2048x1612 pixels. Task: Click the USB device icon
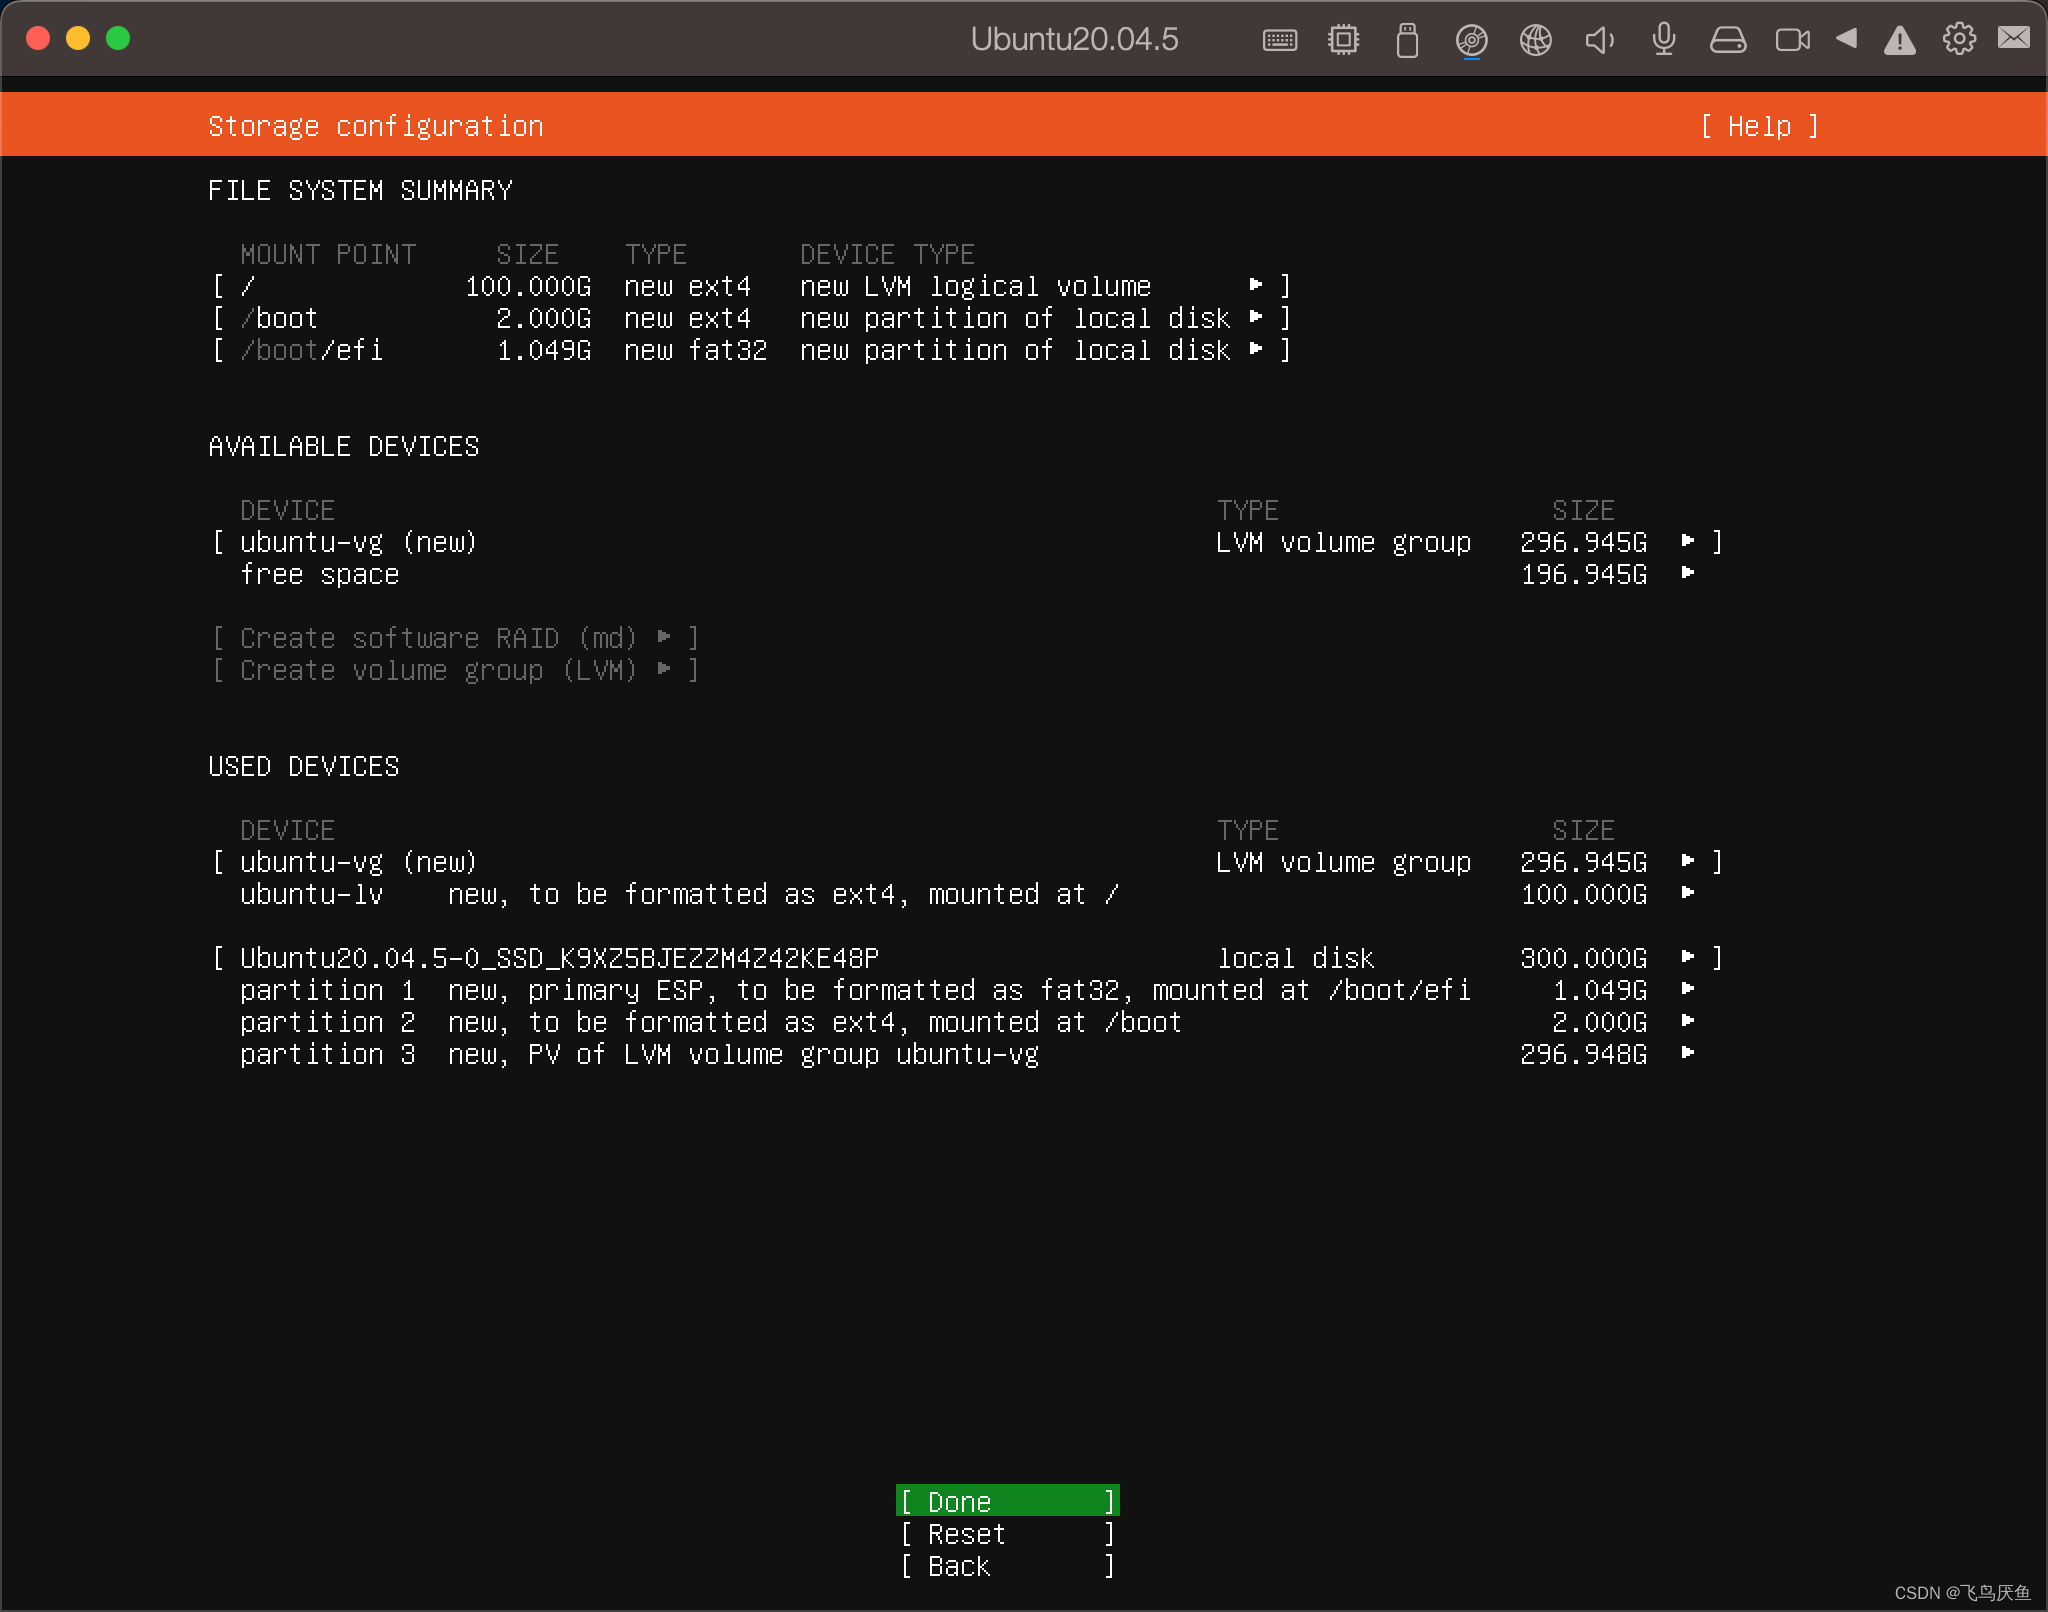click(1407, 40)
